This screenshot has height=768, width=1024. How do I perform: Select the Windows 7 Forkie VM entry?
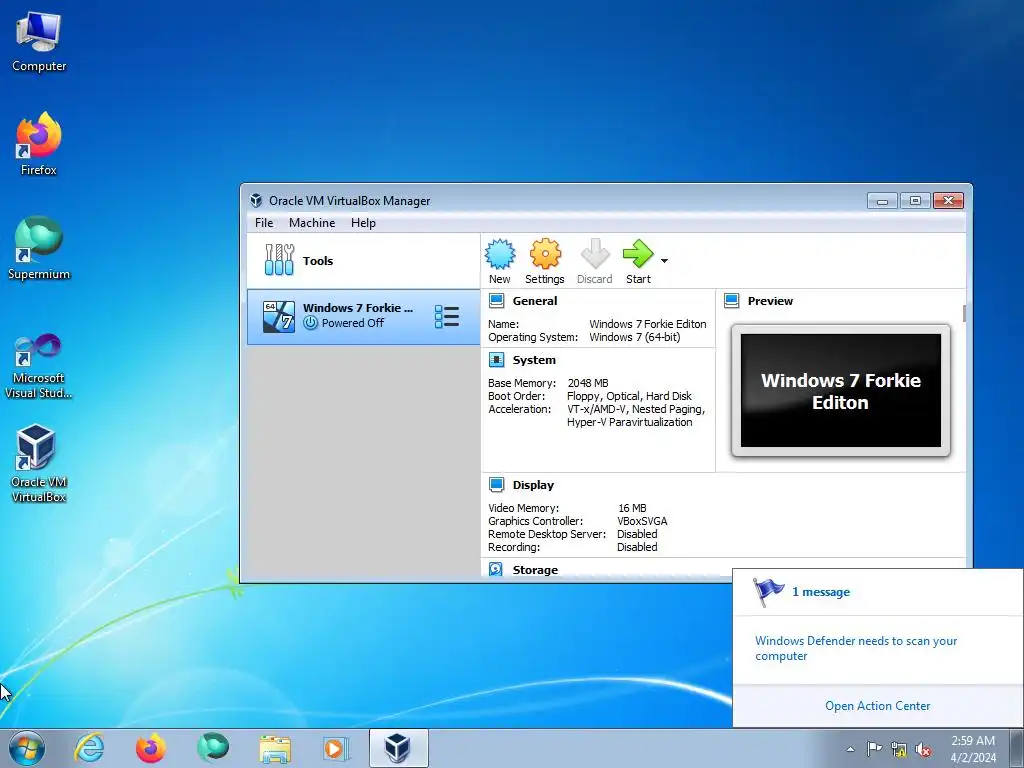pyautogui.click(x=364, y=317)
